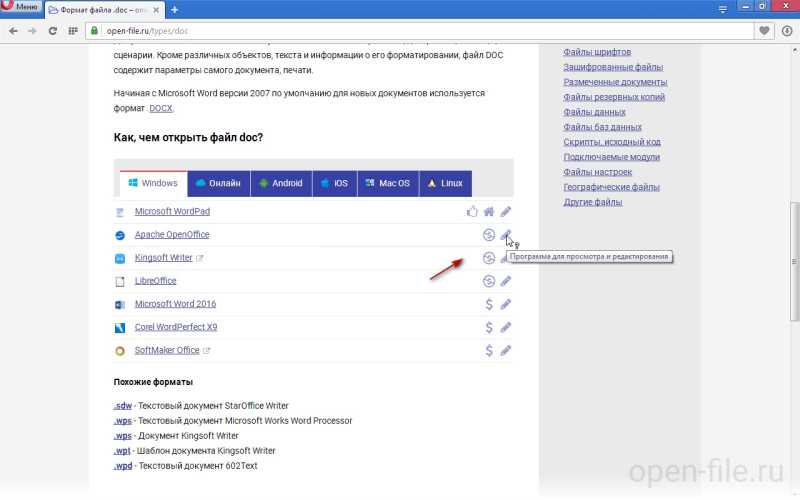Click the thumbs-up icon for Microsoft WordPad
This screenshot has height=500, width=800.
tap(472, 211)
